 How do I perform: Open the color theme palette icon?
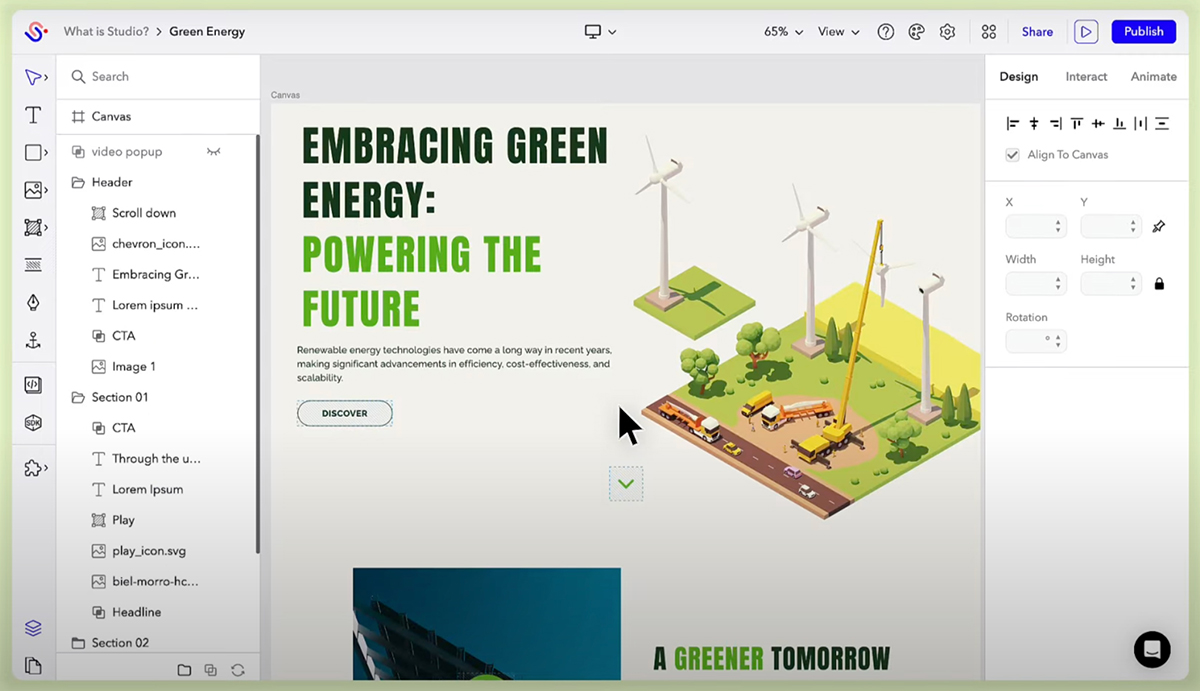point(916,32)
